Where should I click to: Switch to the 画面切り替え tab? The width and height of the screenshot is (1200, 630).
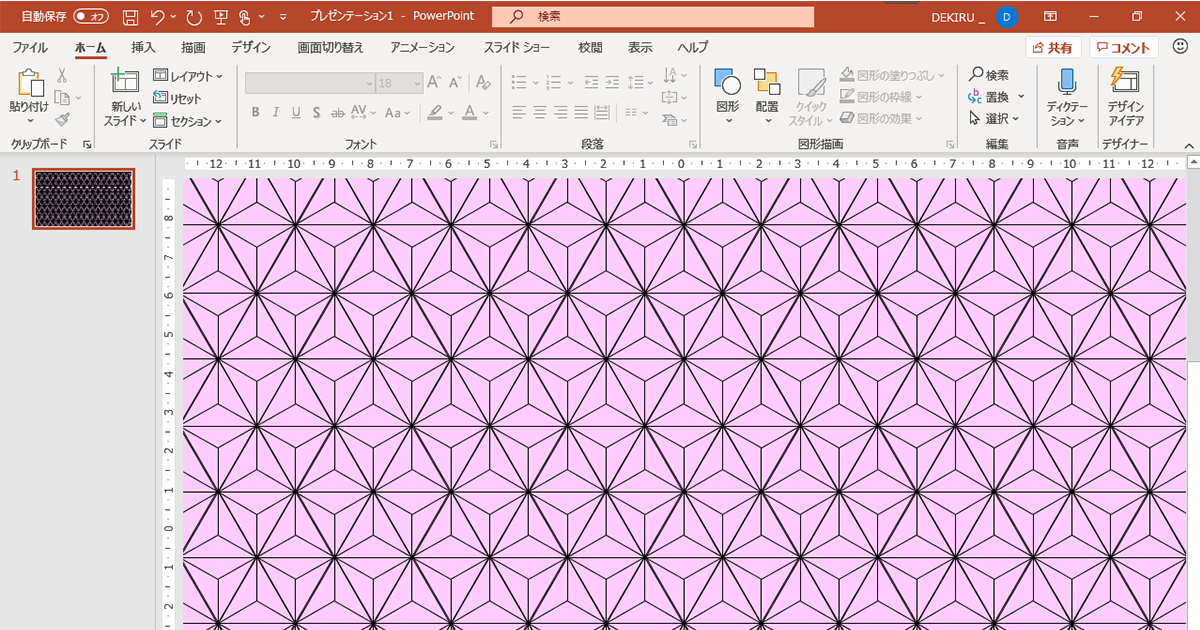click(331, 47)
